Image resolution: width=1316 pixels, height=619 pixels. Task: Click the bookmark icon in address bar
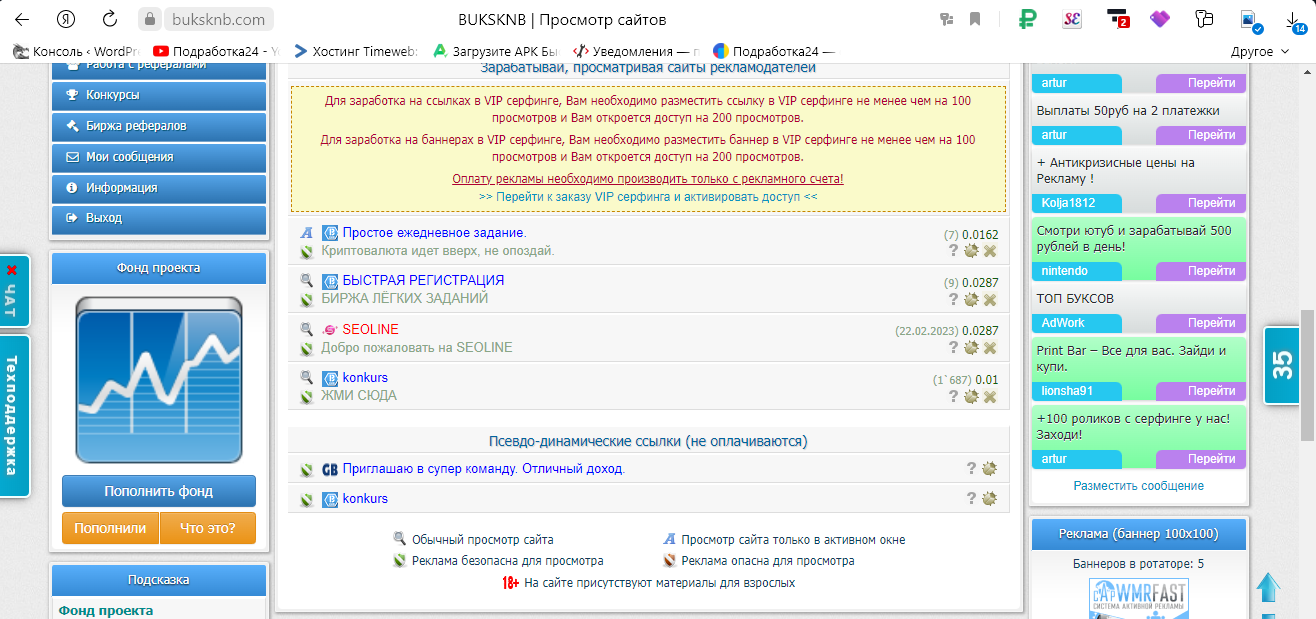975,19
